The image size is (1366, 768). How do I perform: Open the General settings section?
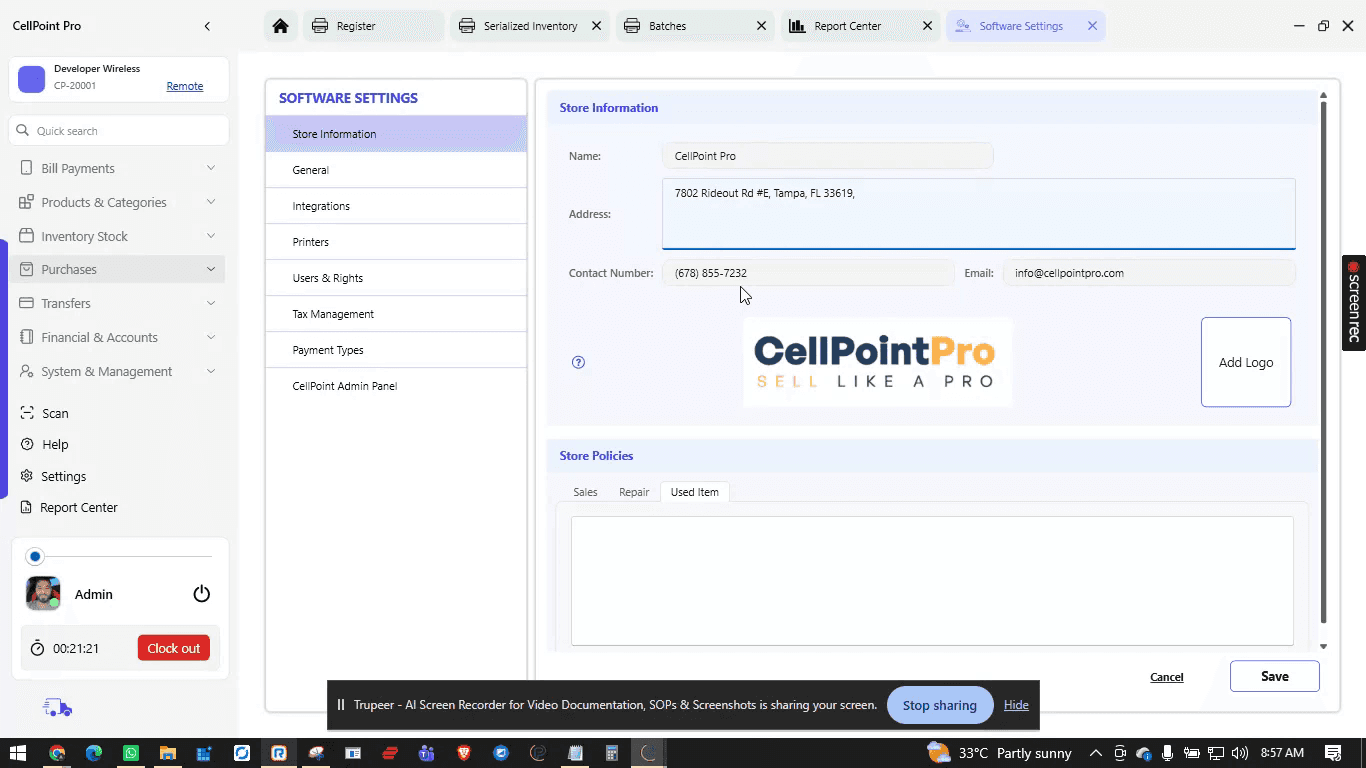coord(396,170)
